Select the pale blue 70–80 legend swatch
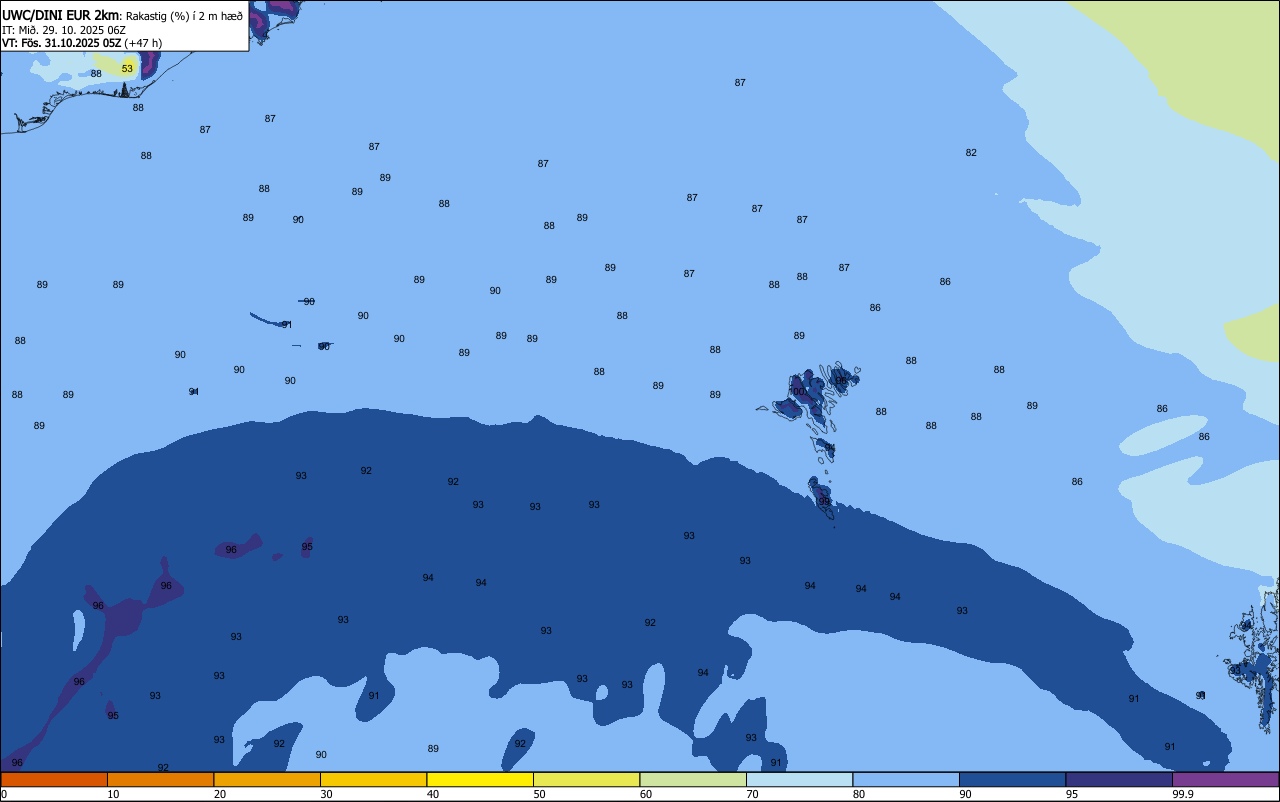 (x=799, y=779)
